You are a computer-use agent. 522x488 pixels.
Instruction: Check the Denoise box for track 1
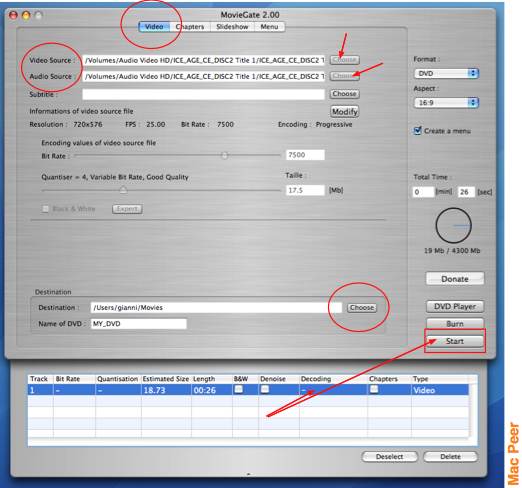coord(265,389)
